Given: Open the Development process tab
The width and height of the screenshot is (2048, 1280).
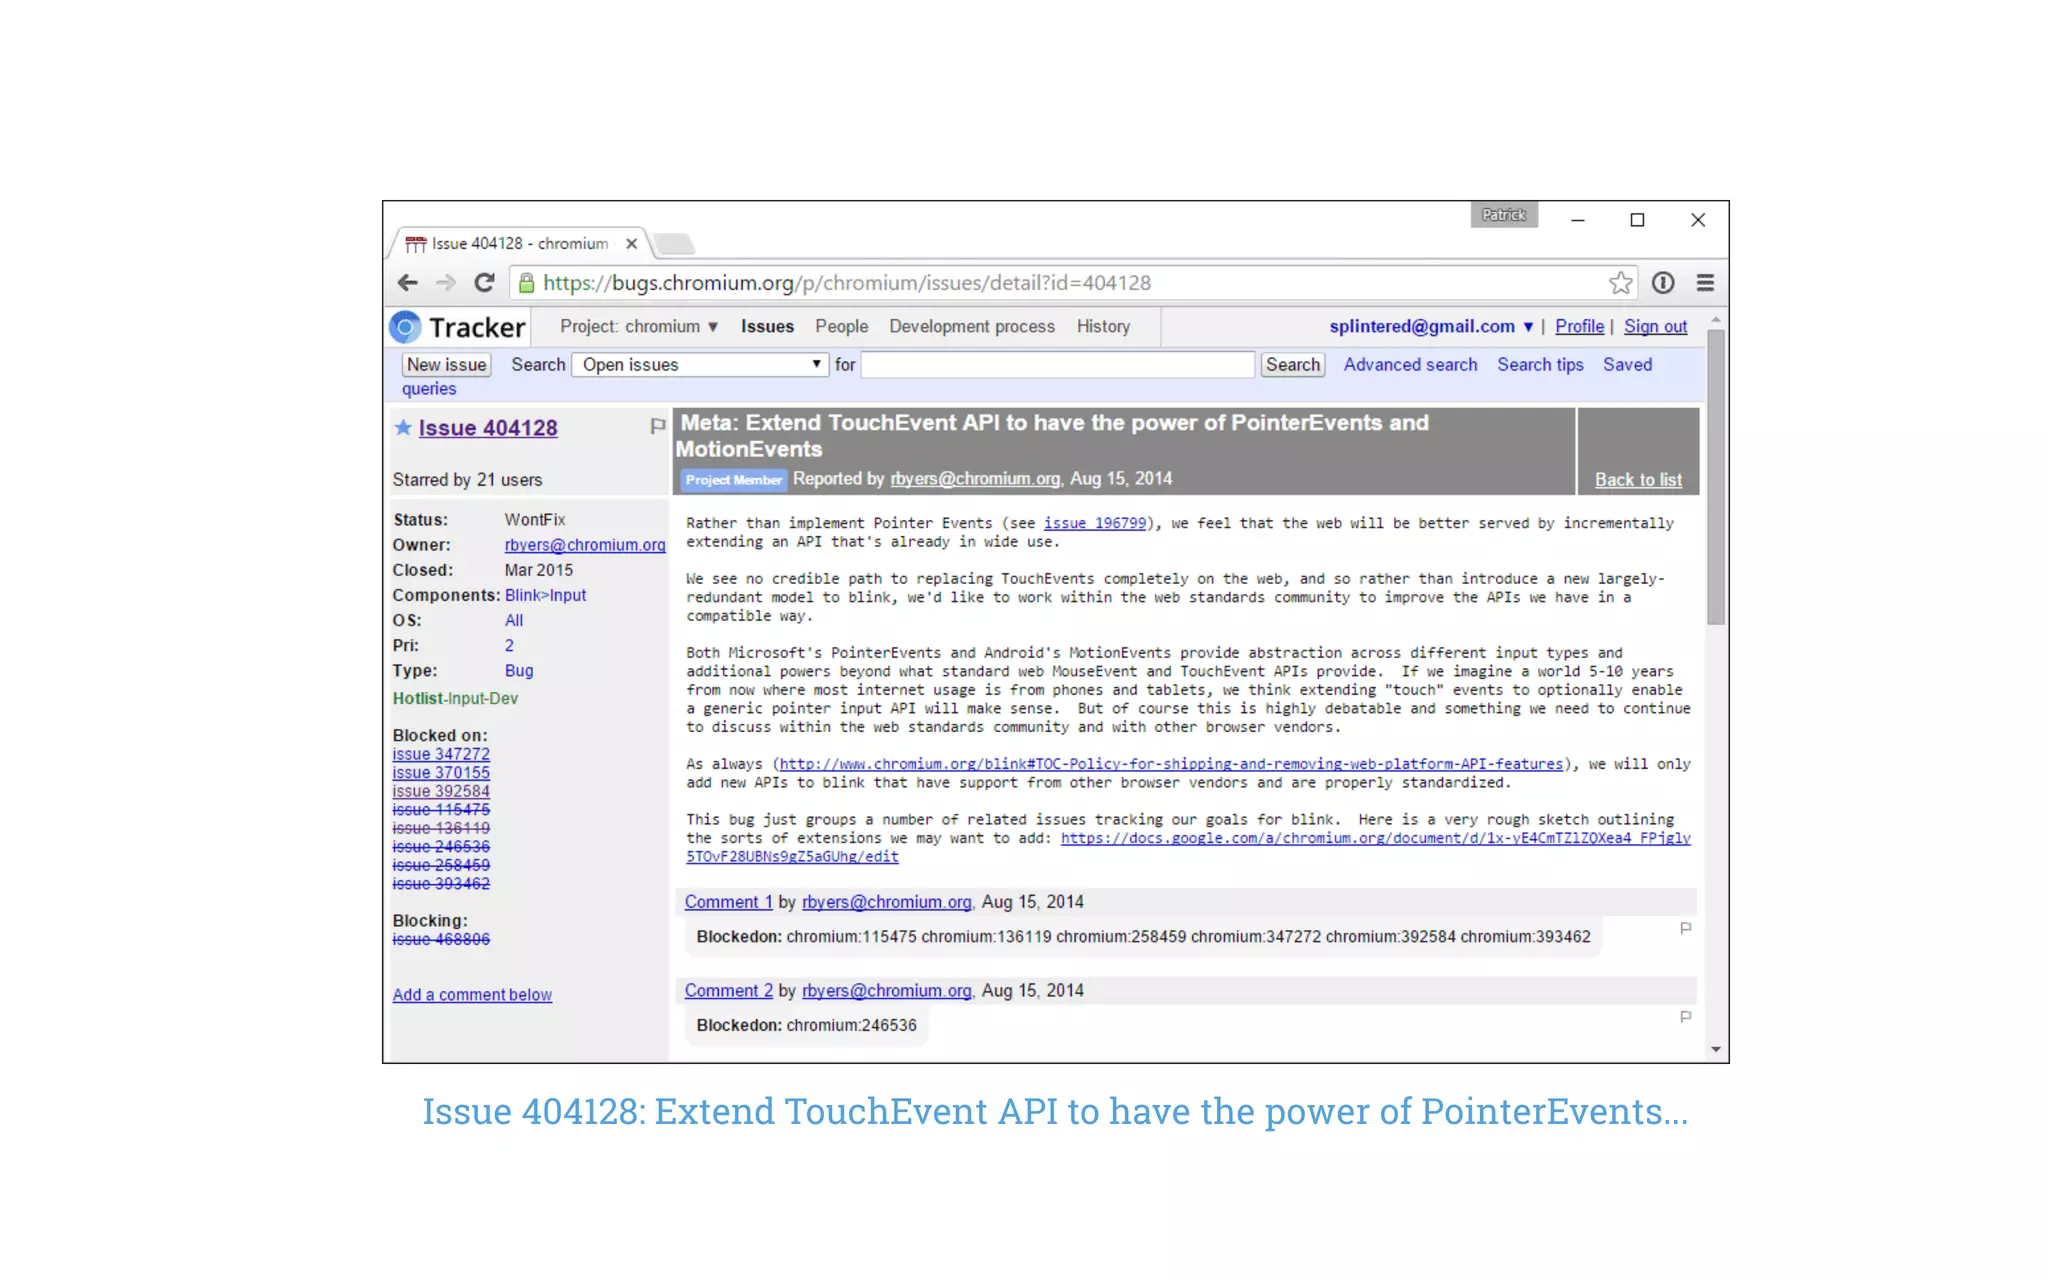Looking at the screenshot, I should (972, 327).
